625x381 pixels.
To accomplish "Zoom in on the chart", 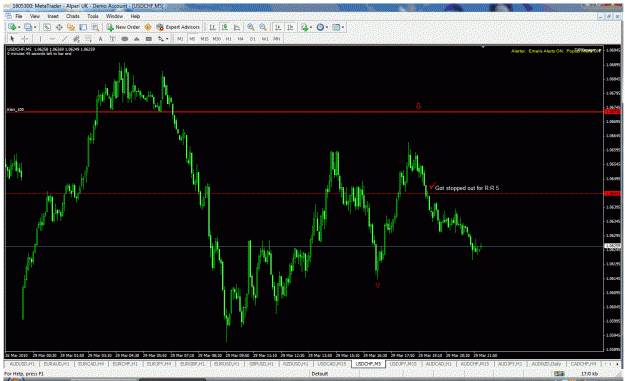I will (251, 27).
